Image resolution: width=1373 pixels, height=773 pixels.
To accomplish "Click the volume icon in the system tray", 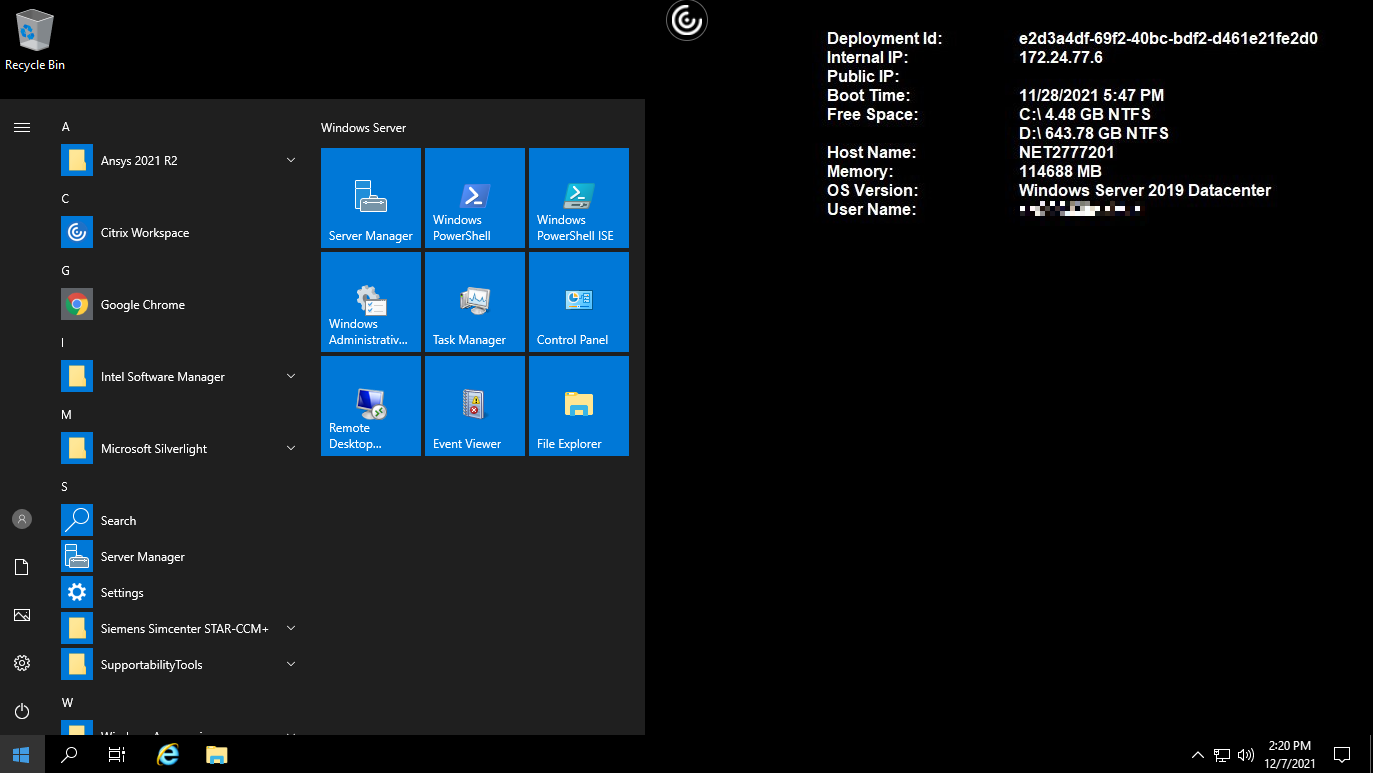I will click(1246, 755).
